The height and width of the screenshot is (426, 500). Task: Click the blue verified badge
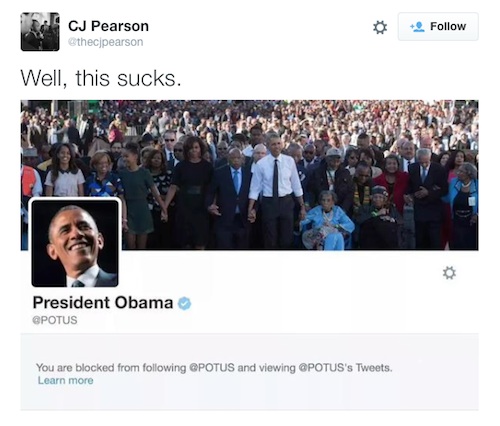click(184, 303)
